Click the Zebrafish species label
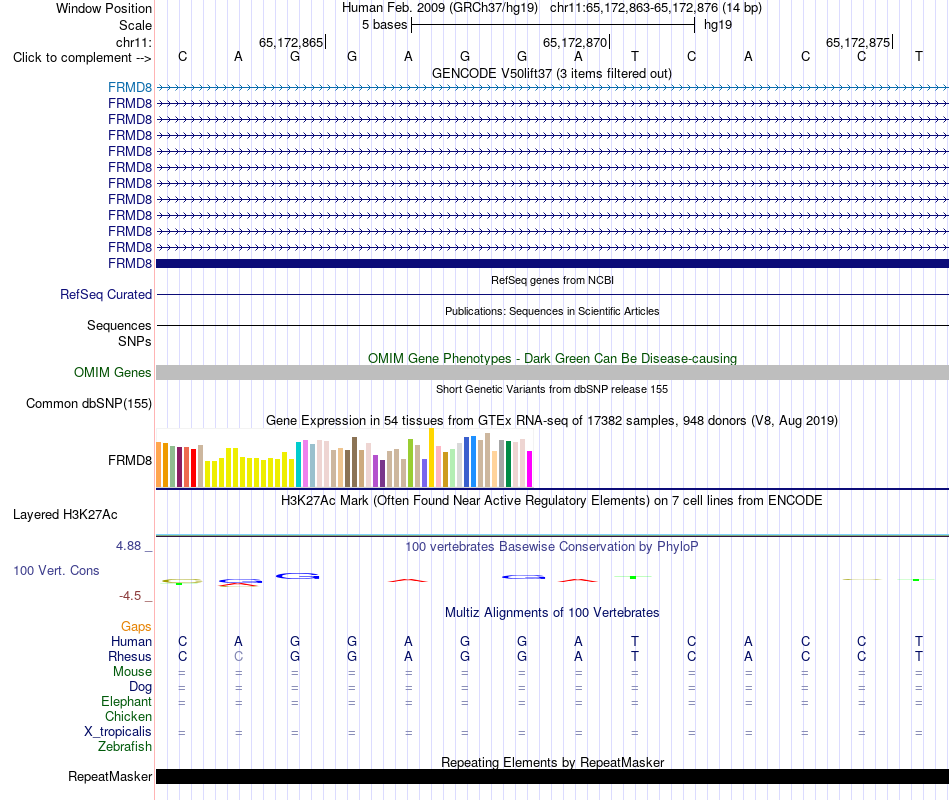This screenshot has width=950, height=800. point(125,747)
